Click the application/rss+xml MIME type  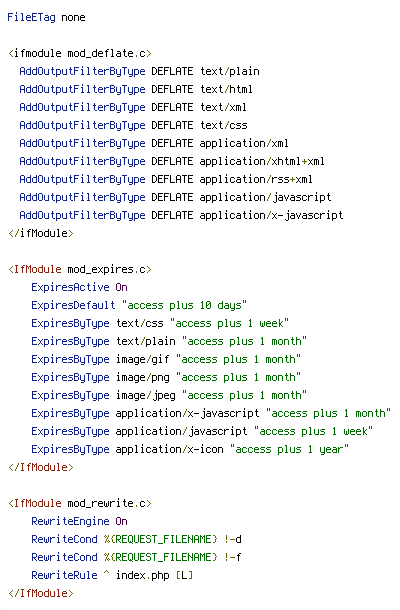256,179
